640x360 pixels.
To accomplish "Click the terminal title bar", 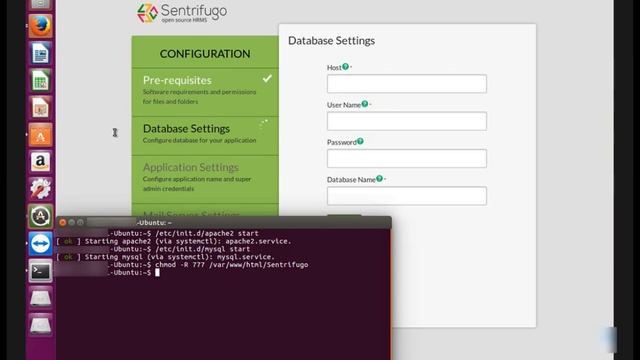I will pyautogui.click(x=224, y=222).
